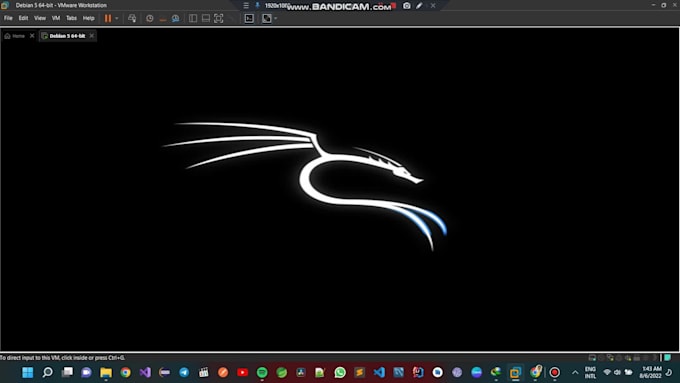Open File Explorer from taskbar
680x383 pixels.
coord(106,372)
